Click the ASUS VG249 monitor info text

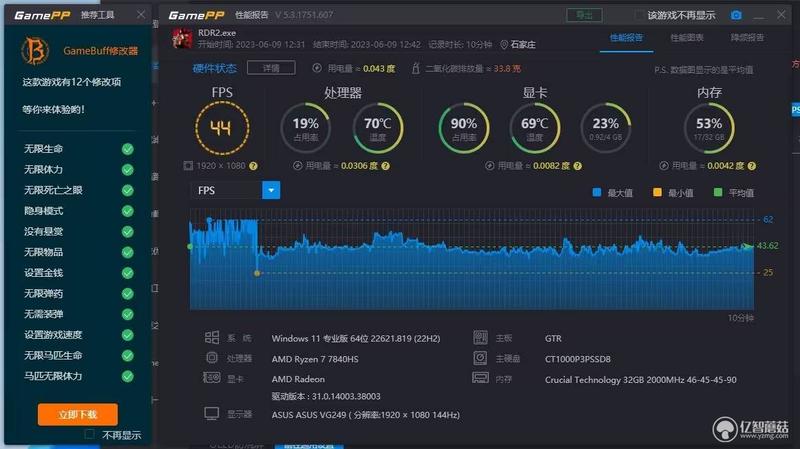click(x=365, y=415)
